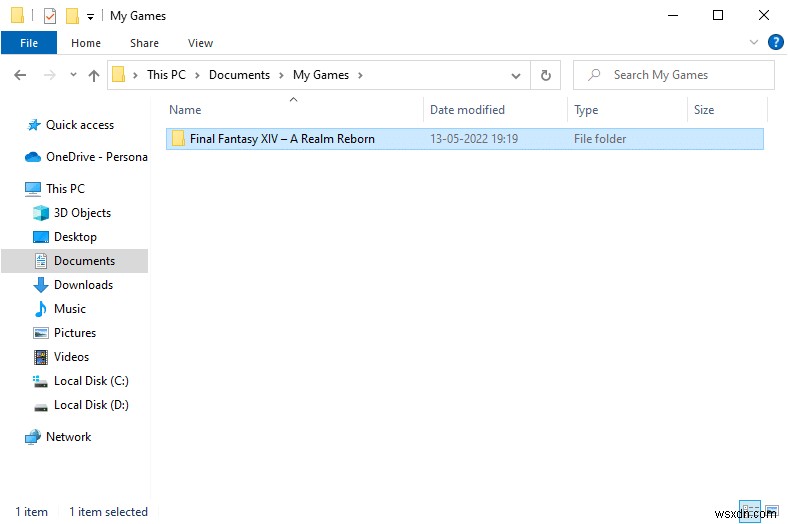Open the Quick Access Toolbar customize dropdown
This screenshot has height=524, width=788.
91,17
